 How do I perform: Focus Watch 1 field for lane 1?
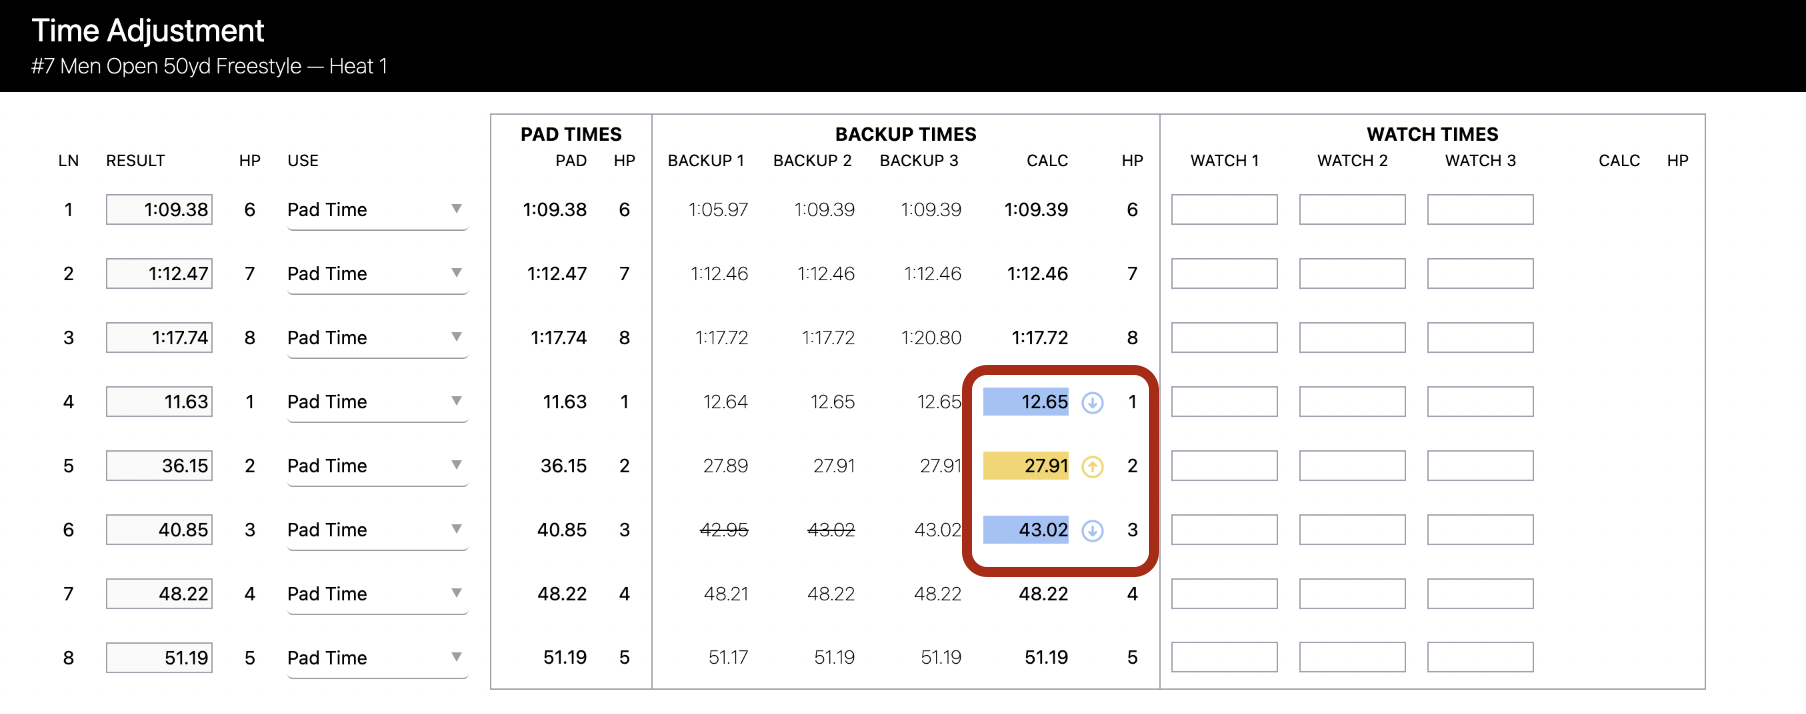(x=1224, y=210)
